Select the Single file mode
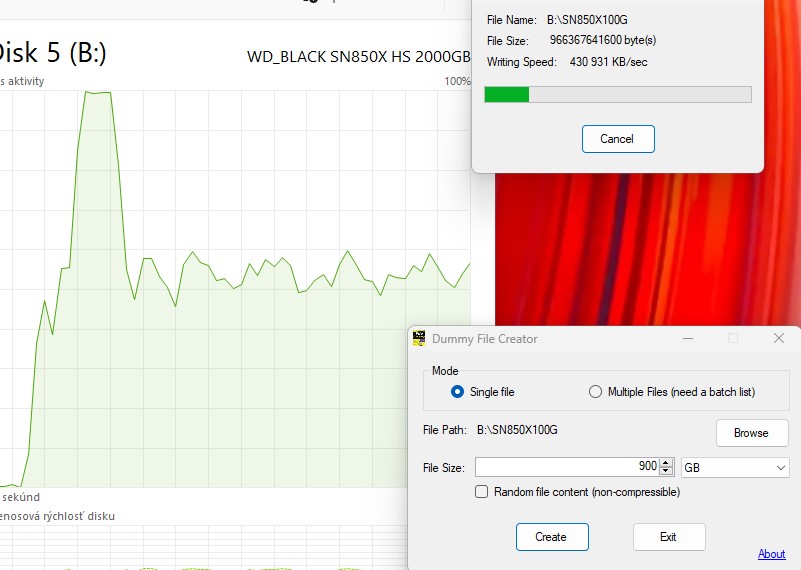801x570 pixels. [x=458, y=392]
